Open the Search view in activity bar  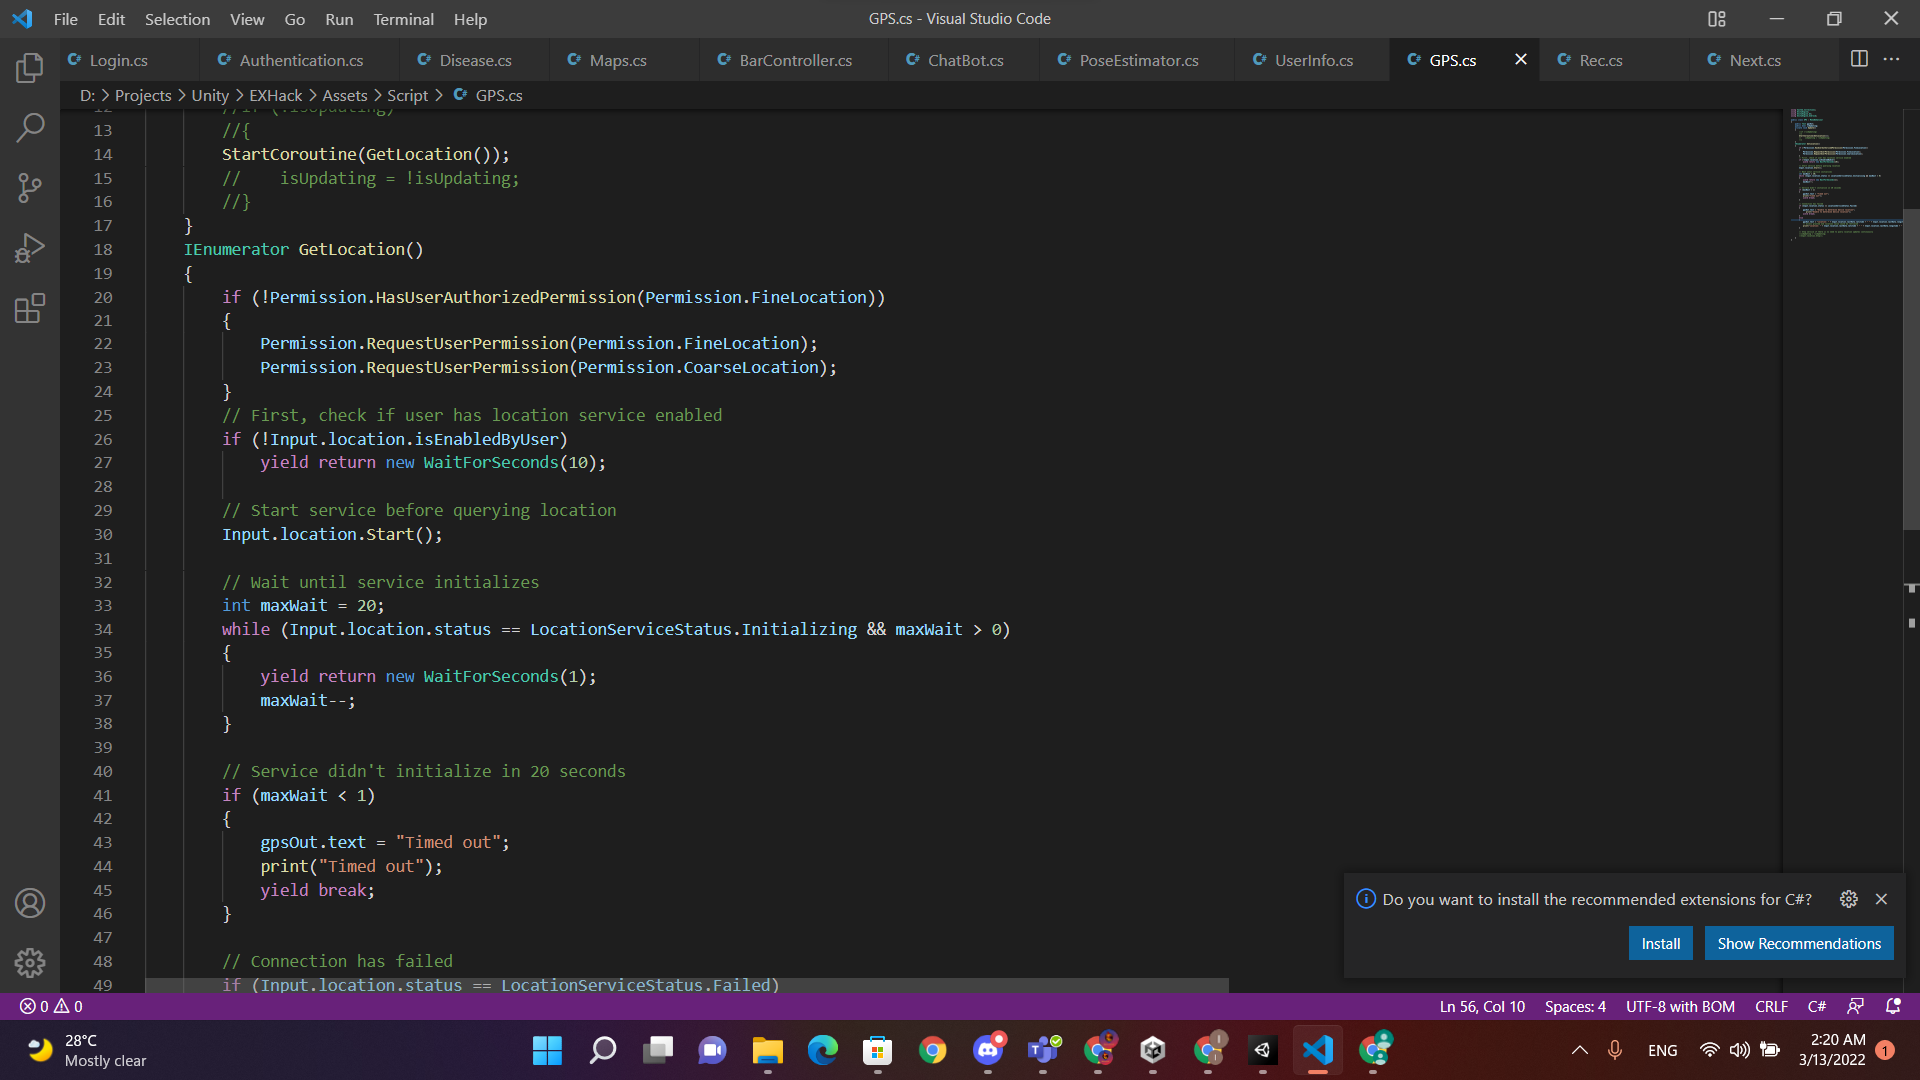point(30,127)
